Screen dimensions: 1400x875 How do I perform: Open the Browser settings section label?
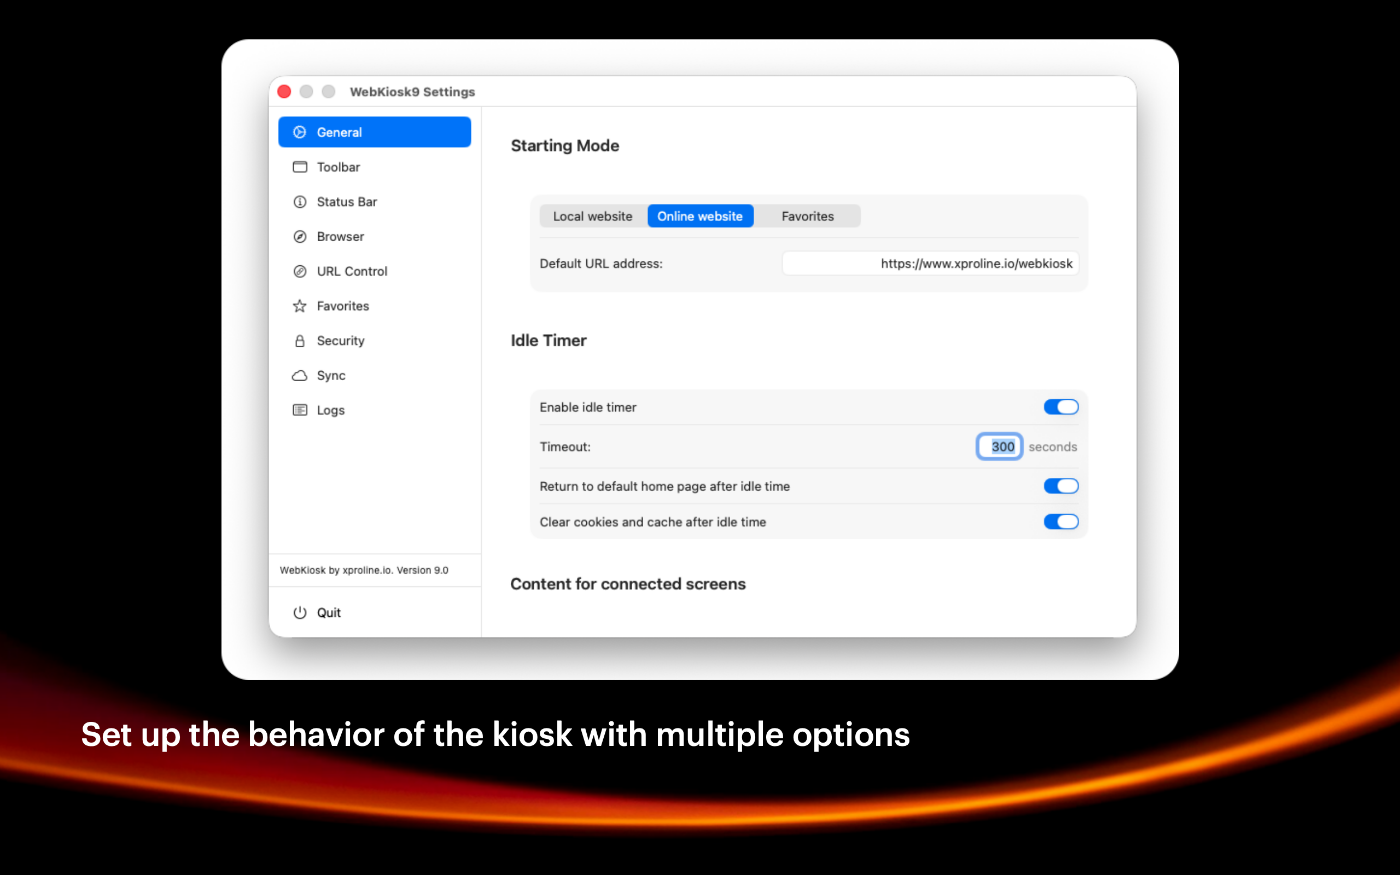click(x=340, y=237)
